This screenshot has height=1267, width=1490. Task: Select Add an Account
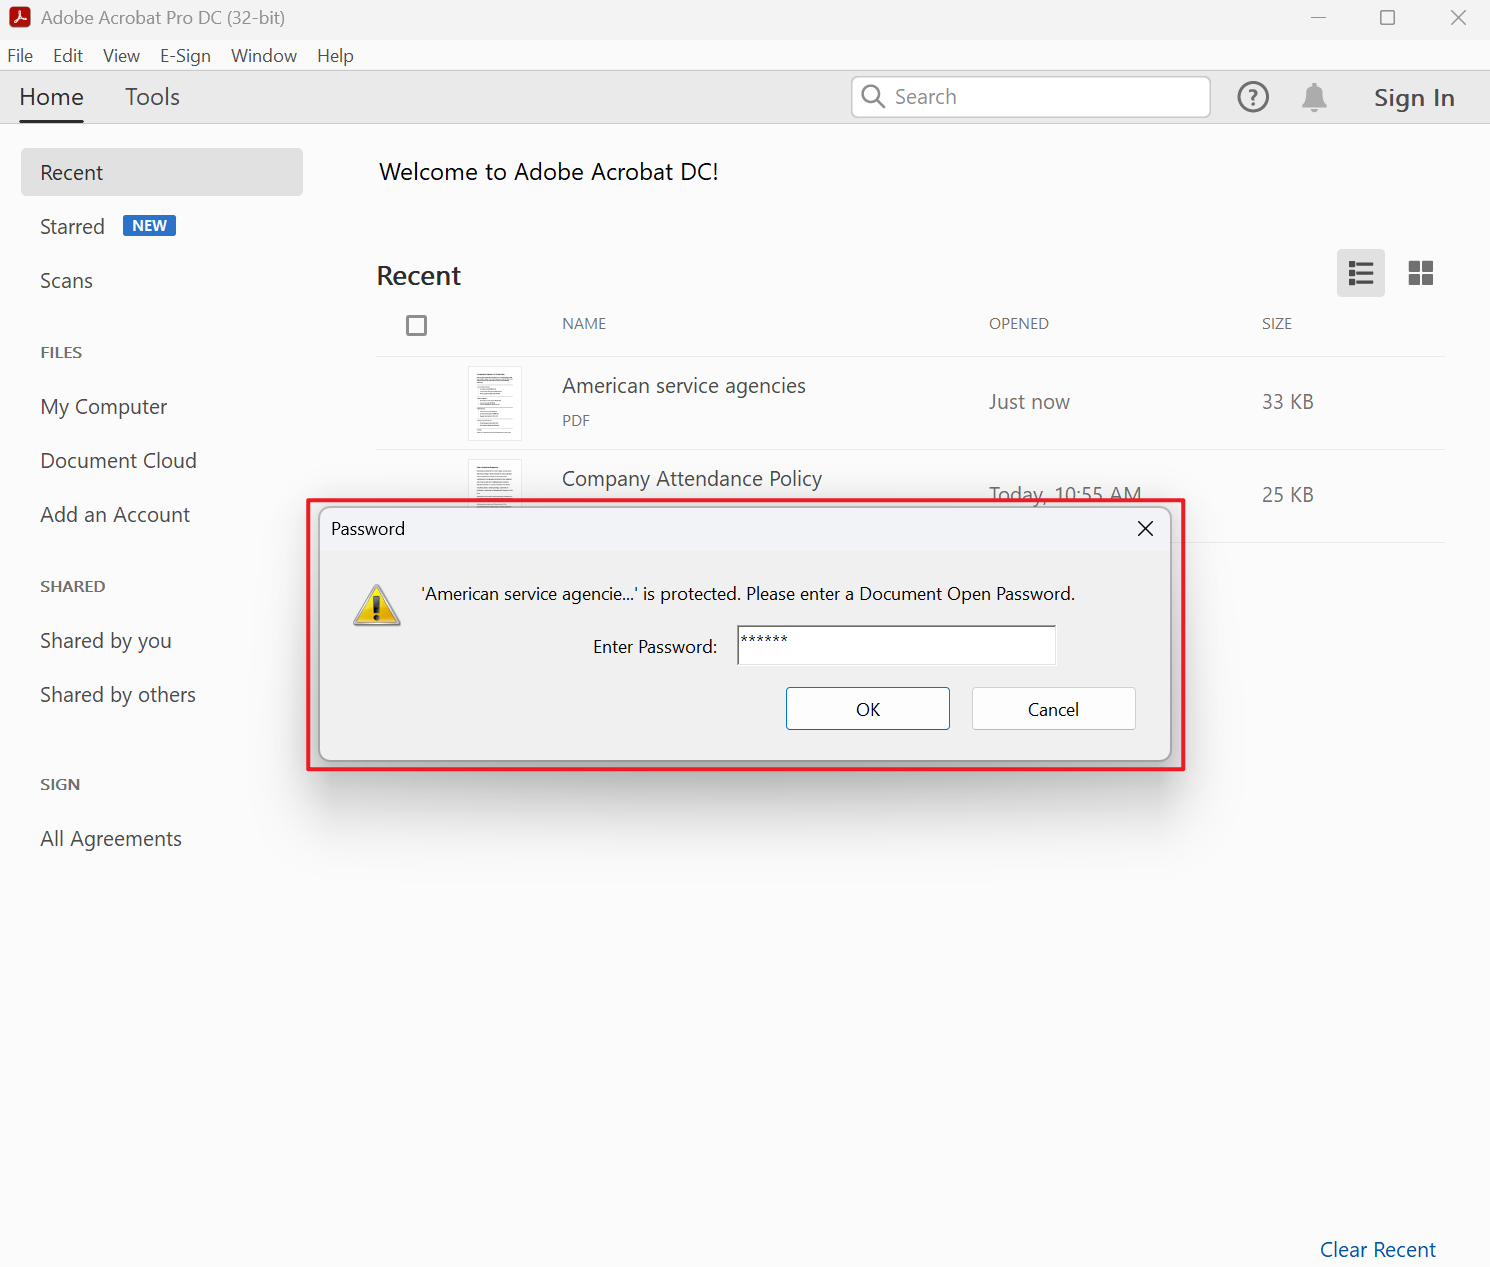coord(115,515)
